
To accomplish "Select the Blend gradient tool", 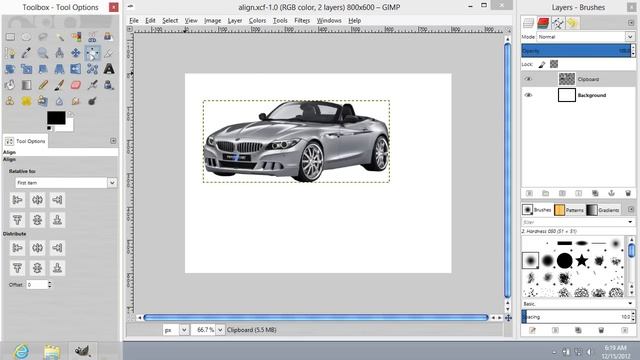I will tap(27, 85).
